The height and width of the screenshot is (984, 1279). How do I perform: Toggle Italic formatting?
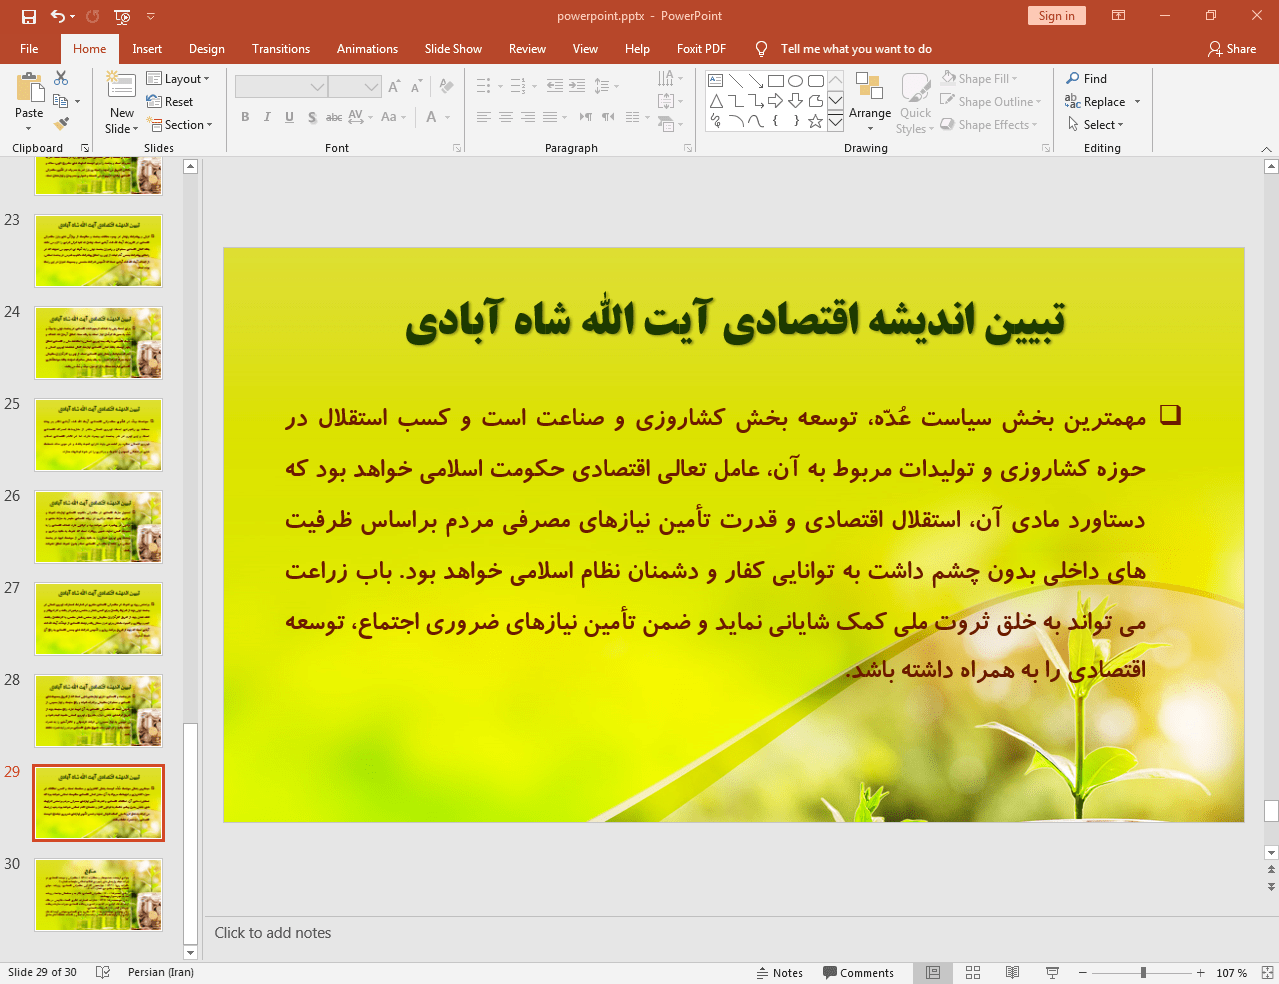[267, 117]
